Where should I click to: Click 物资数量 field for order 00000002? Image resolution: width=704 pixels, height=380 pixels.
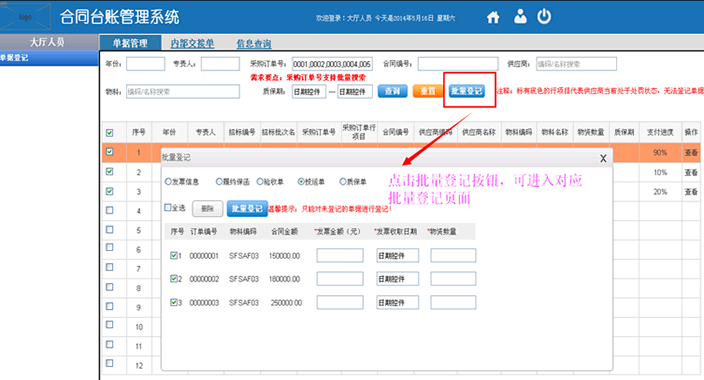[453, 278]
